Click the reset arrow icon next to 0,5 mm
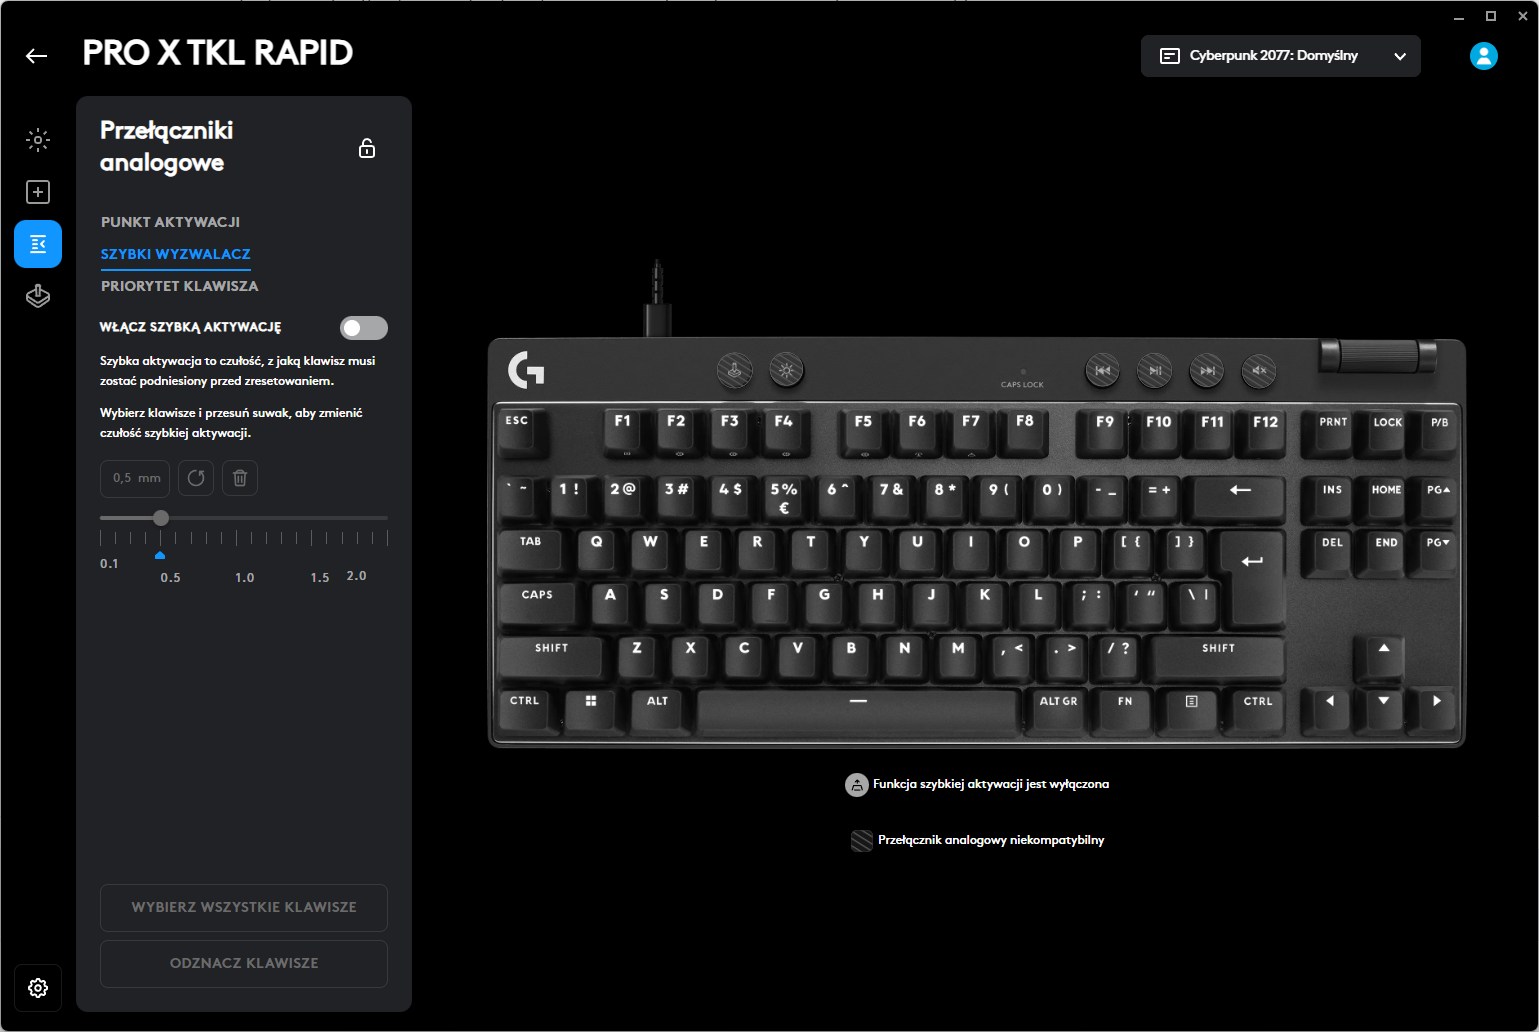The height and width of the screenshot is (1032, 1539). (196, 478)
